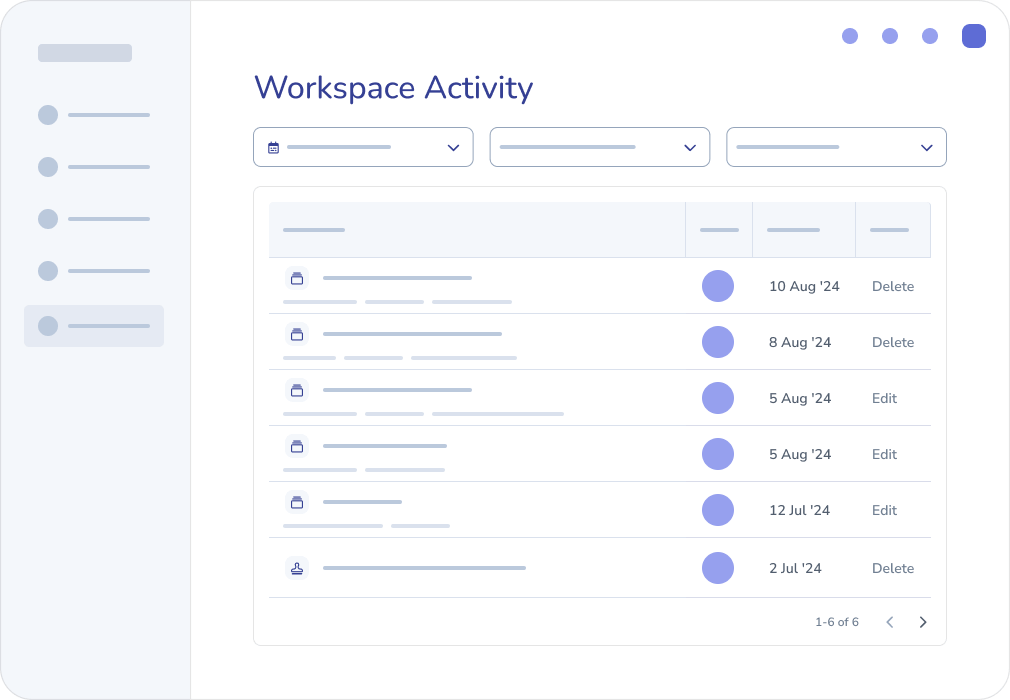
Task: Click the square profile icon at top right
Action: [973, 36]
